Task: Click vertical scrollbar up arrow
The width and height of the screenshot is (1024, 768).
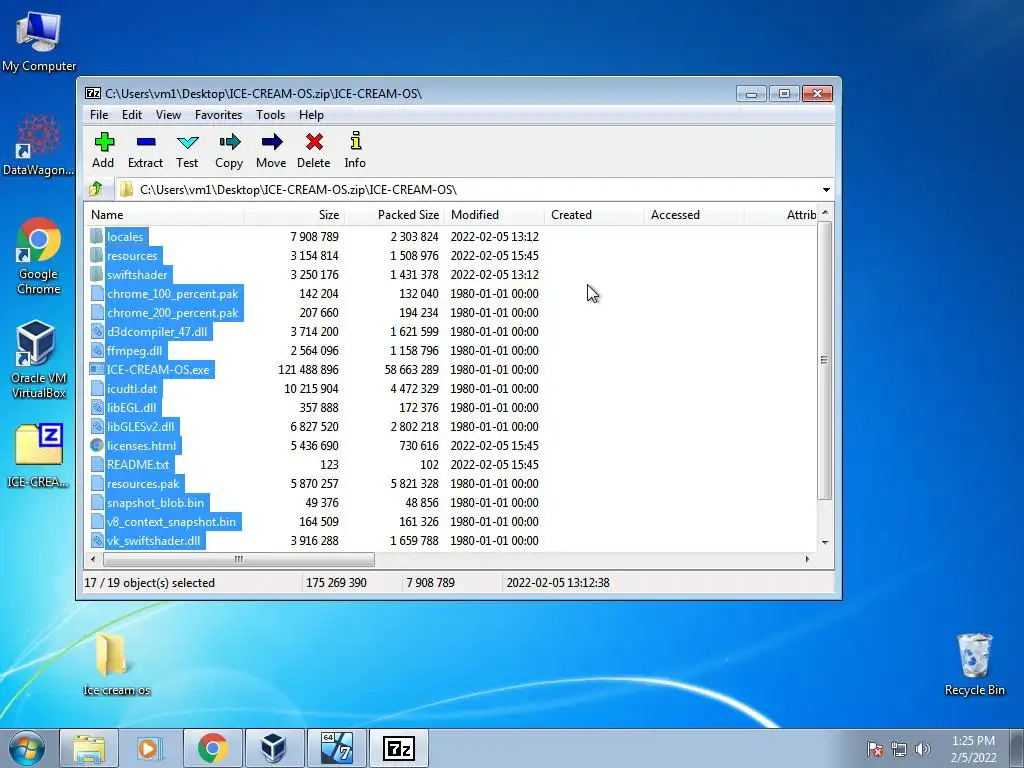Action: point(825,213)
